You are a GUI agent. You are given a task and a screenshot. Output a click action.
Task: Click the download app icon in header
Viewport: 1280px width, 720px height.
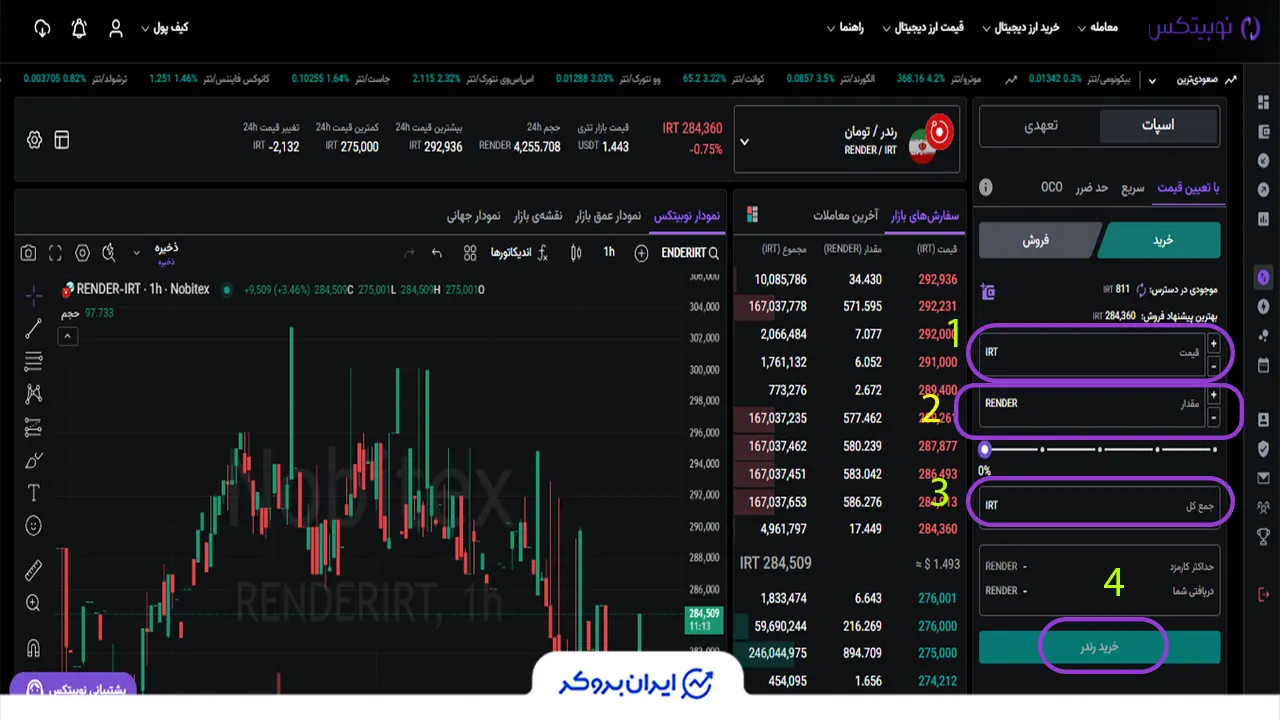[x=42, y=28]
